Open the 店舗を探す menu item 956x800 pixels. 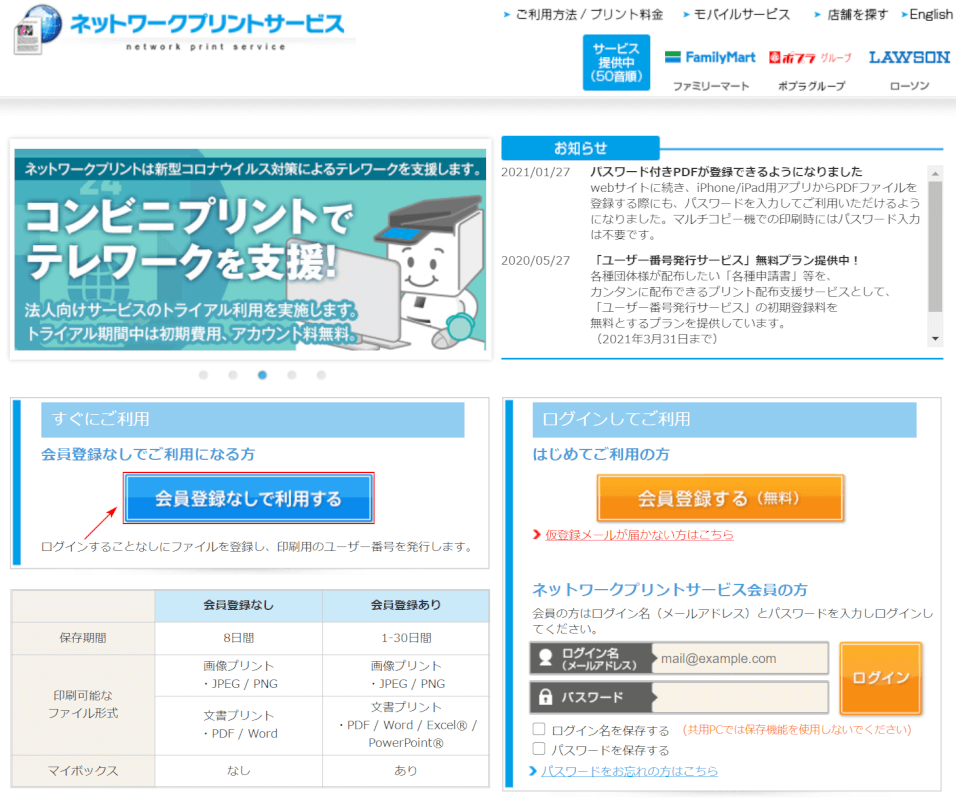click(x=850, y=15)
